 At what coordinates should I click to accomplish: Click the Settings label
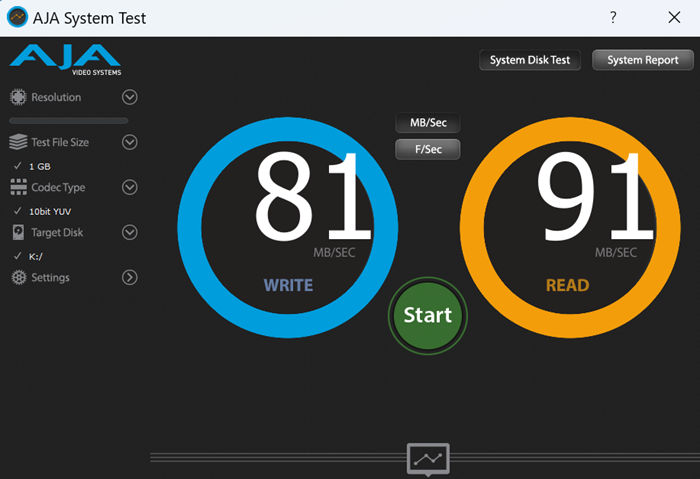tap(50, 278)
